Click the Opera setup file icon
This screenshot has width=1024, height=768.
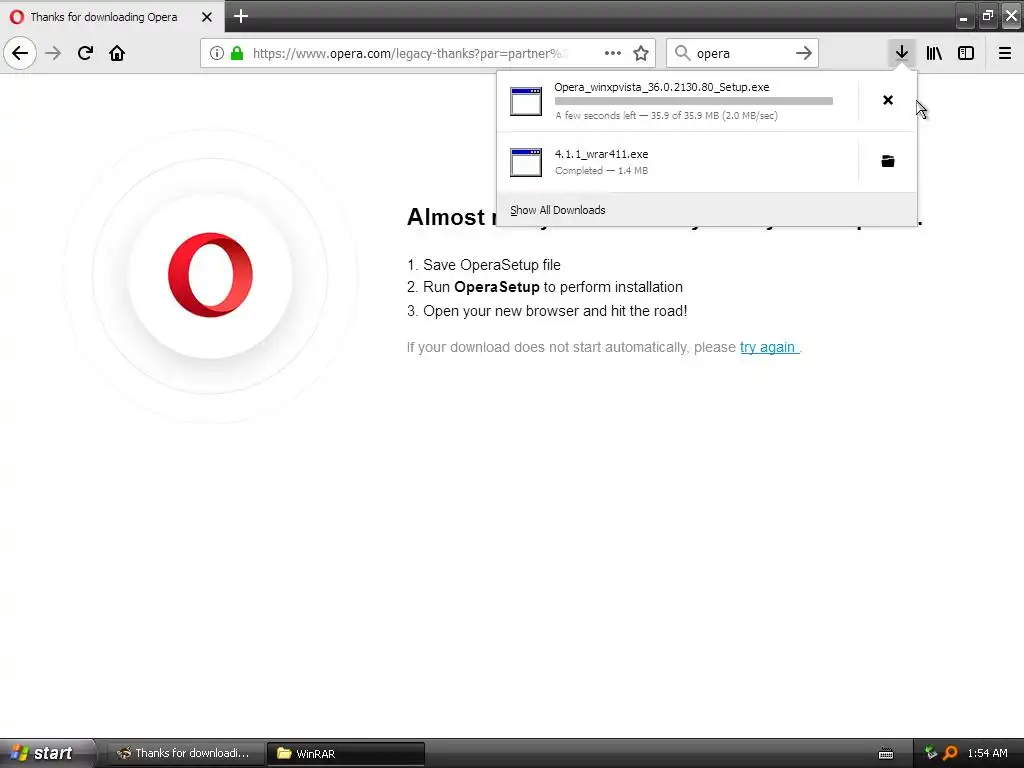[526, 101]
